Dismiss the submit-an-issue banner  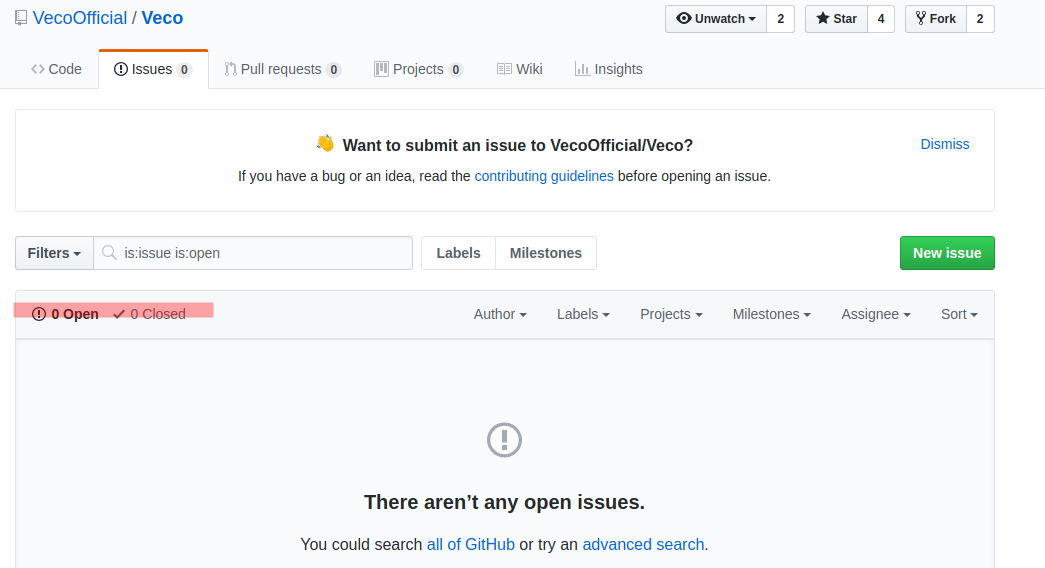(944, 144)
